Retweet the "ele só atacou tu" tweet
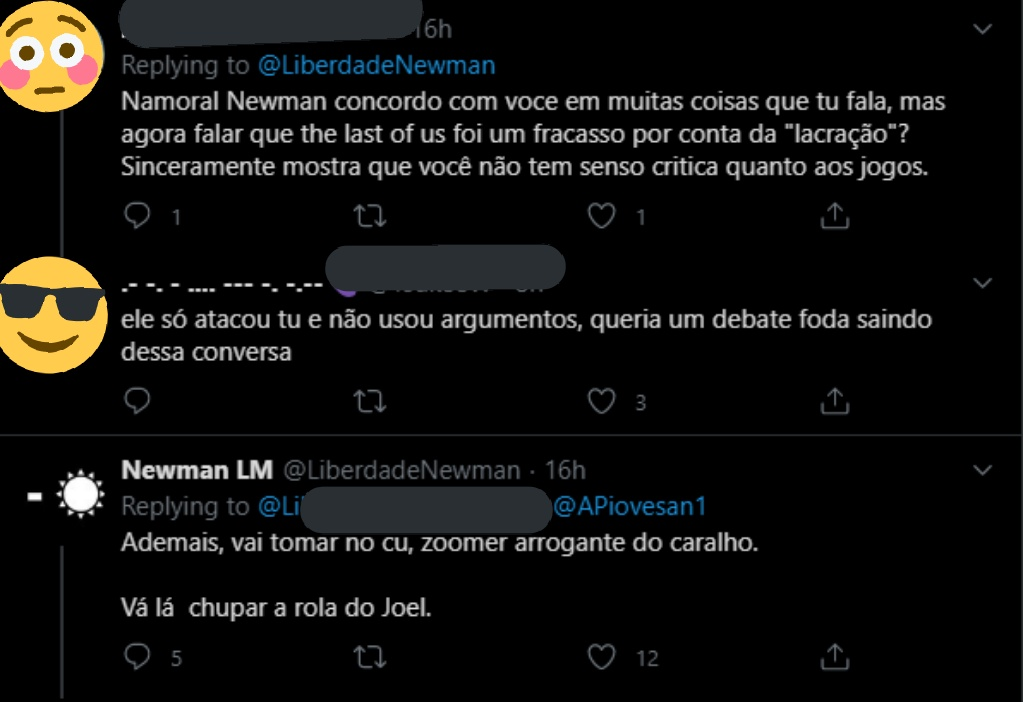1023x702 pixels. [370, 401]
